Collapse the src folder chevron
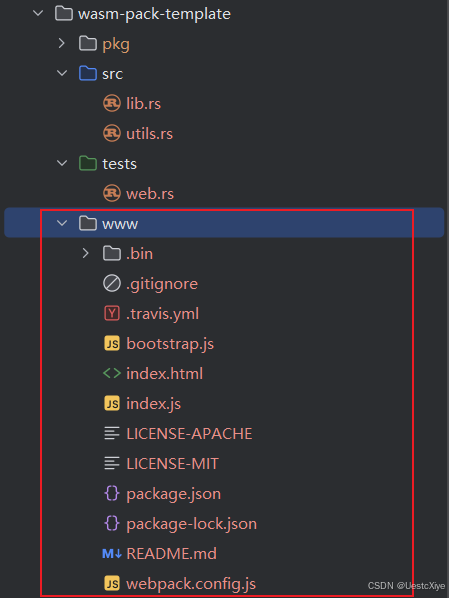449x598 pixels. click(62, 73)
